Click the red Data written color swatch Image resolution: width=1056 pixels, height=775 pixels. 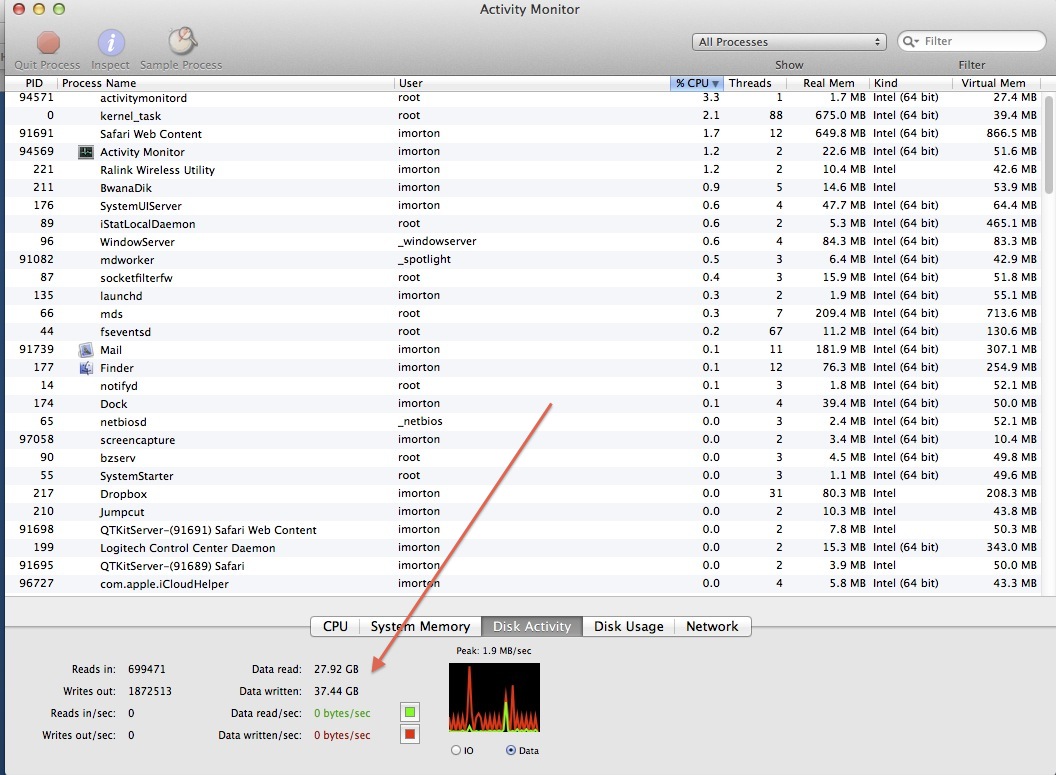[x=409, y=734]
